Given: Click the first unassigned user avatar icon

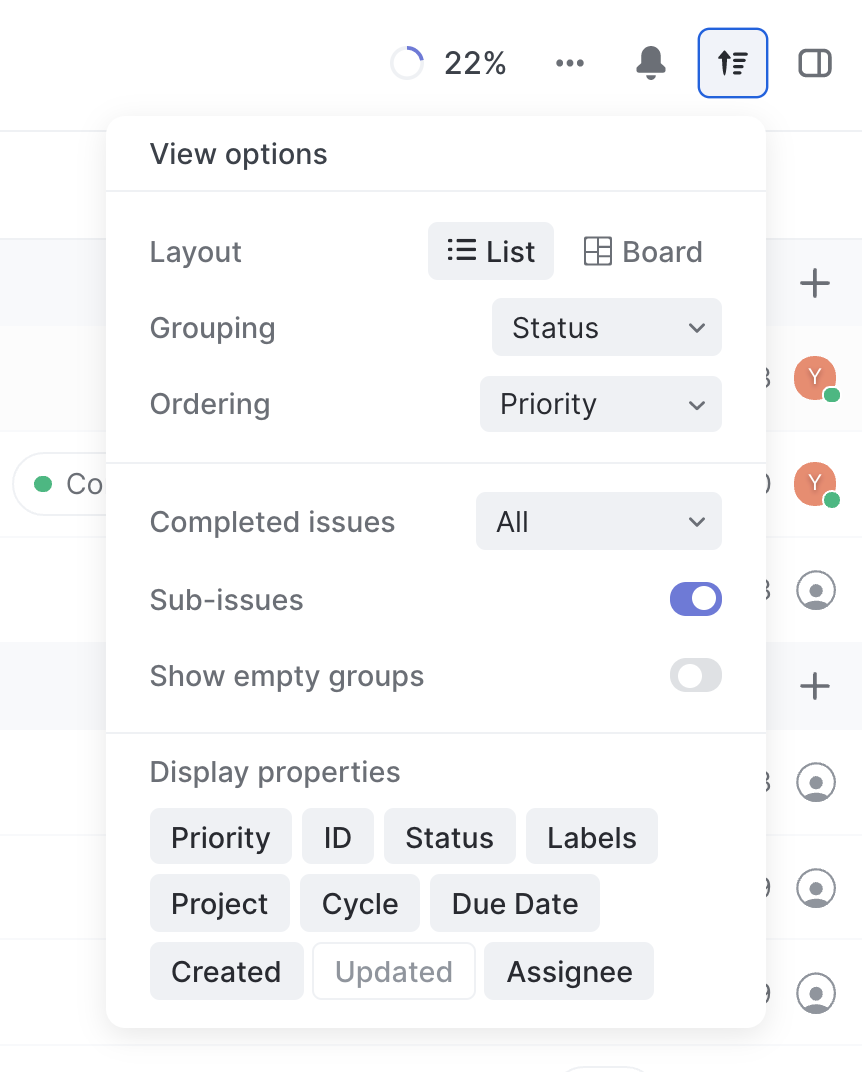Looking at the screenshot, I should pos(815,590).
